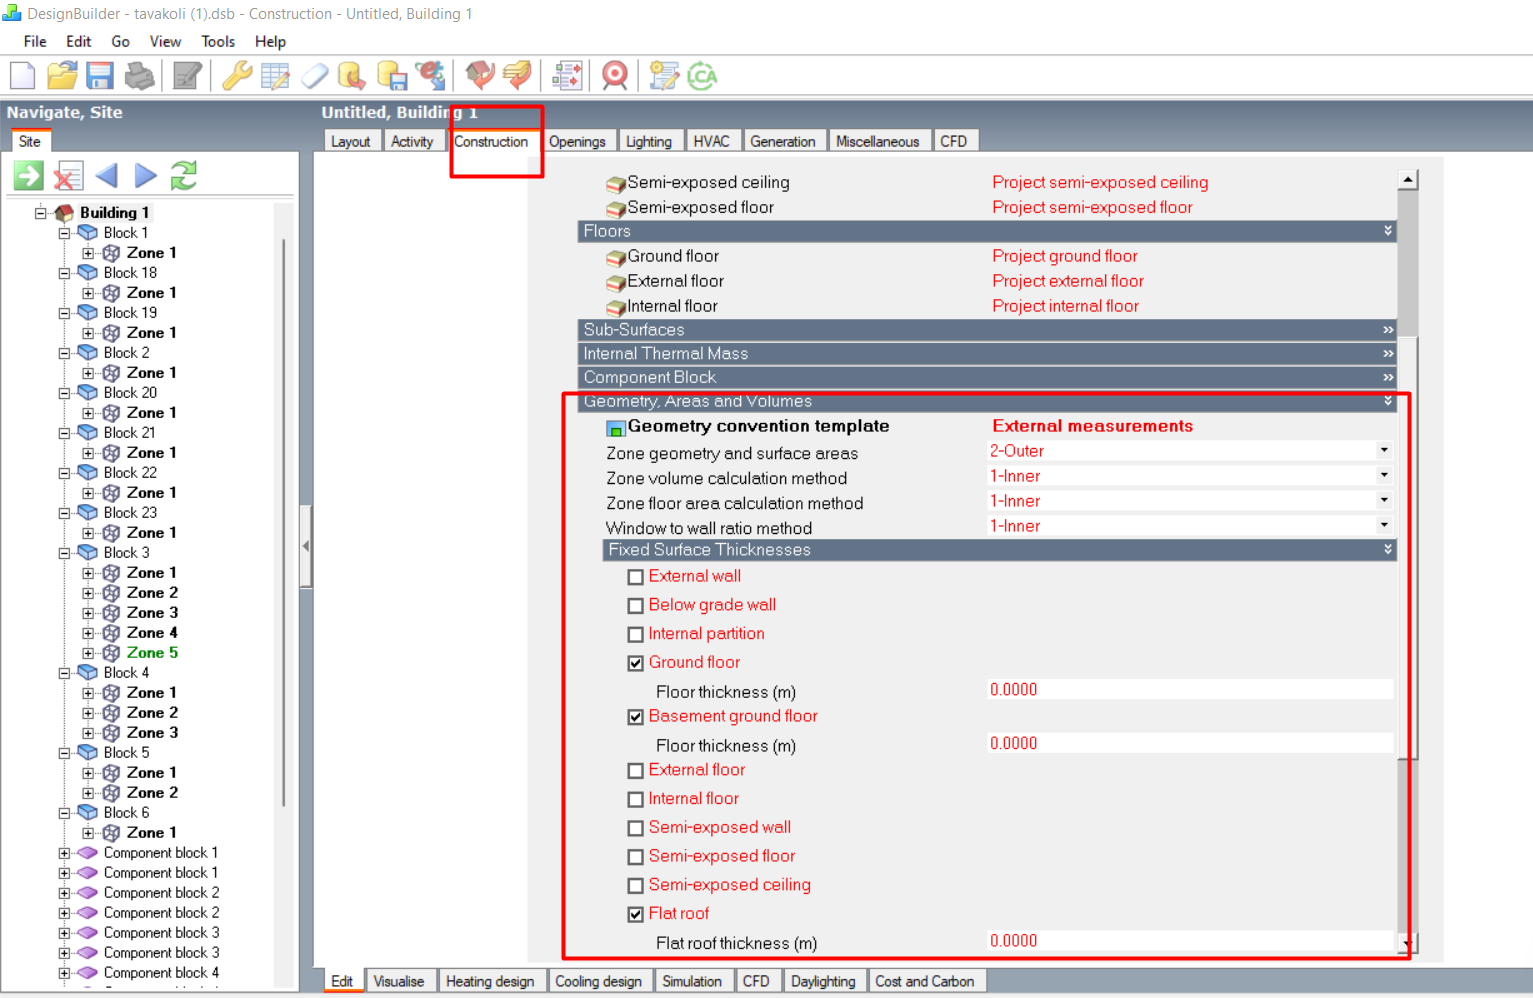This screenshot has width=1533, height=998.
Task: Uncheck the Basement ground floor checkbox
Action: pos(635,717)
